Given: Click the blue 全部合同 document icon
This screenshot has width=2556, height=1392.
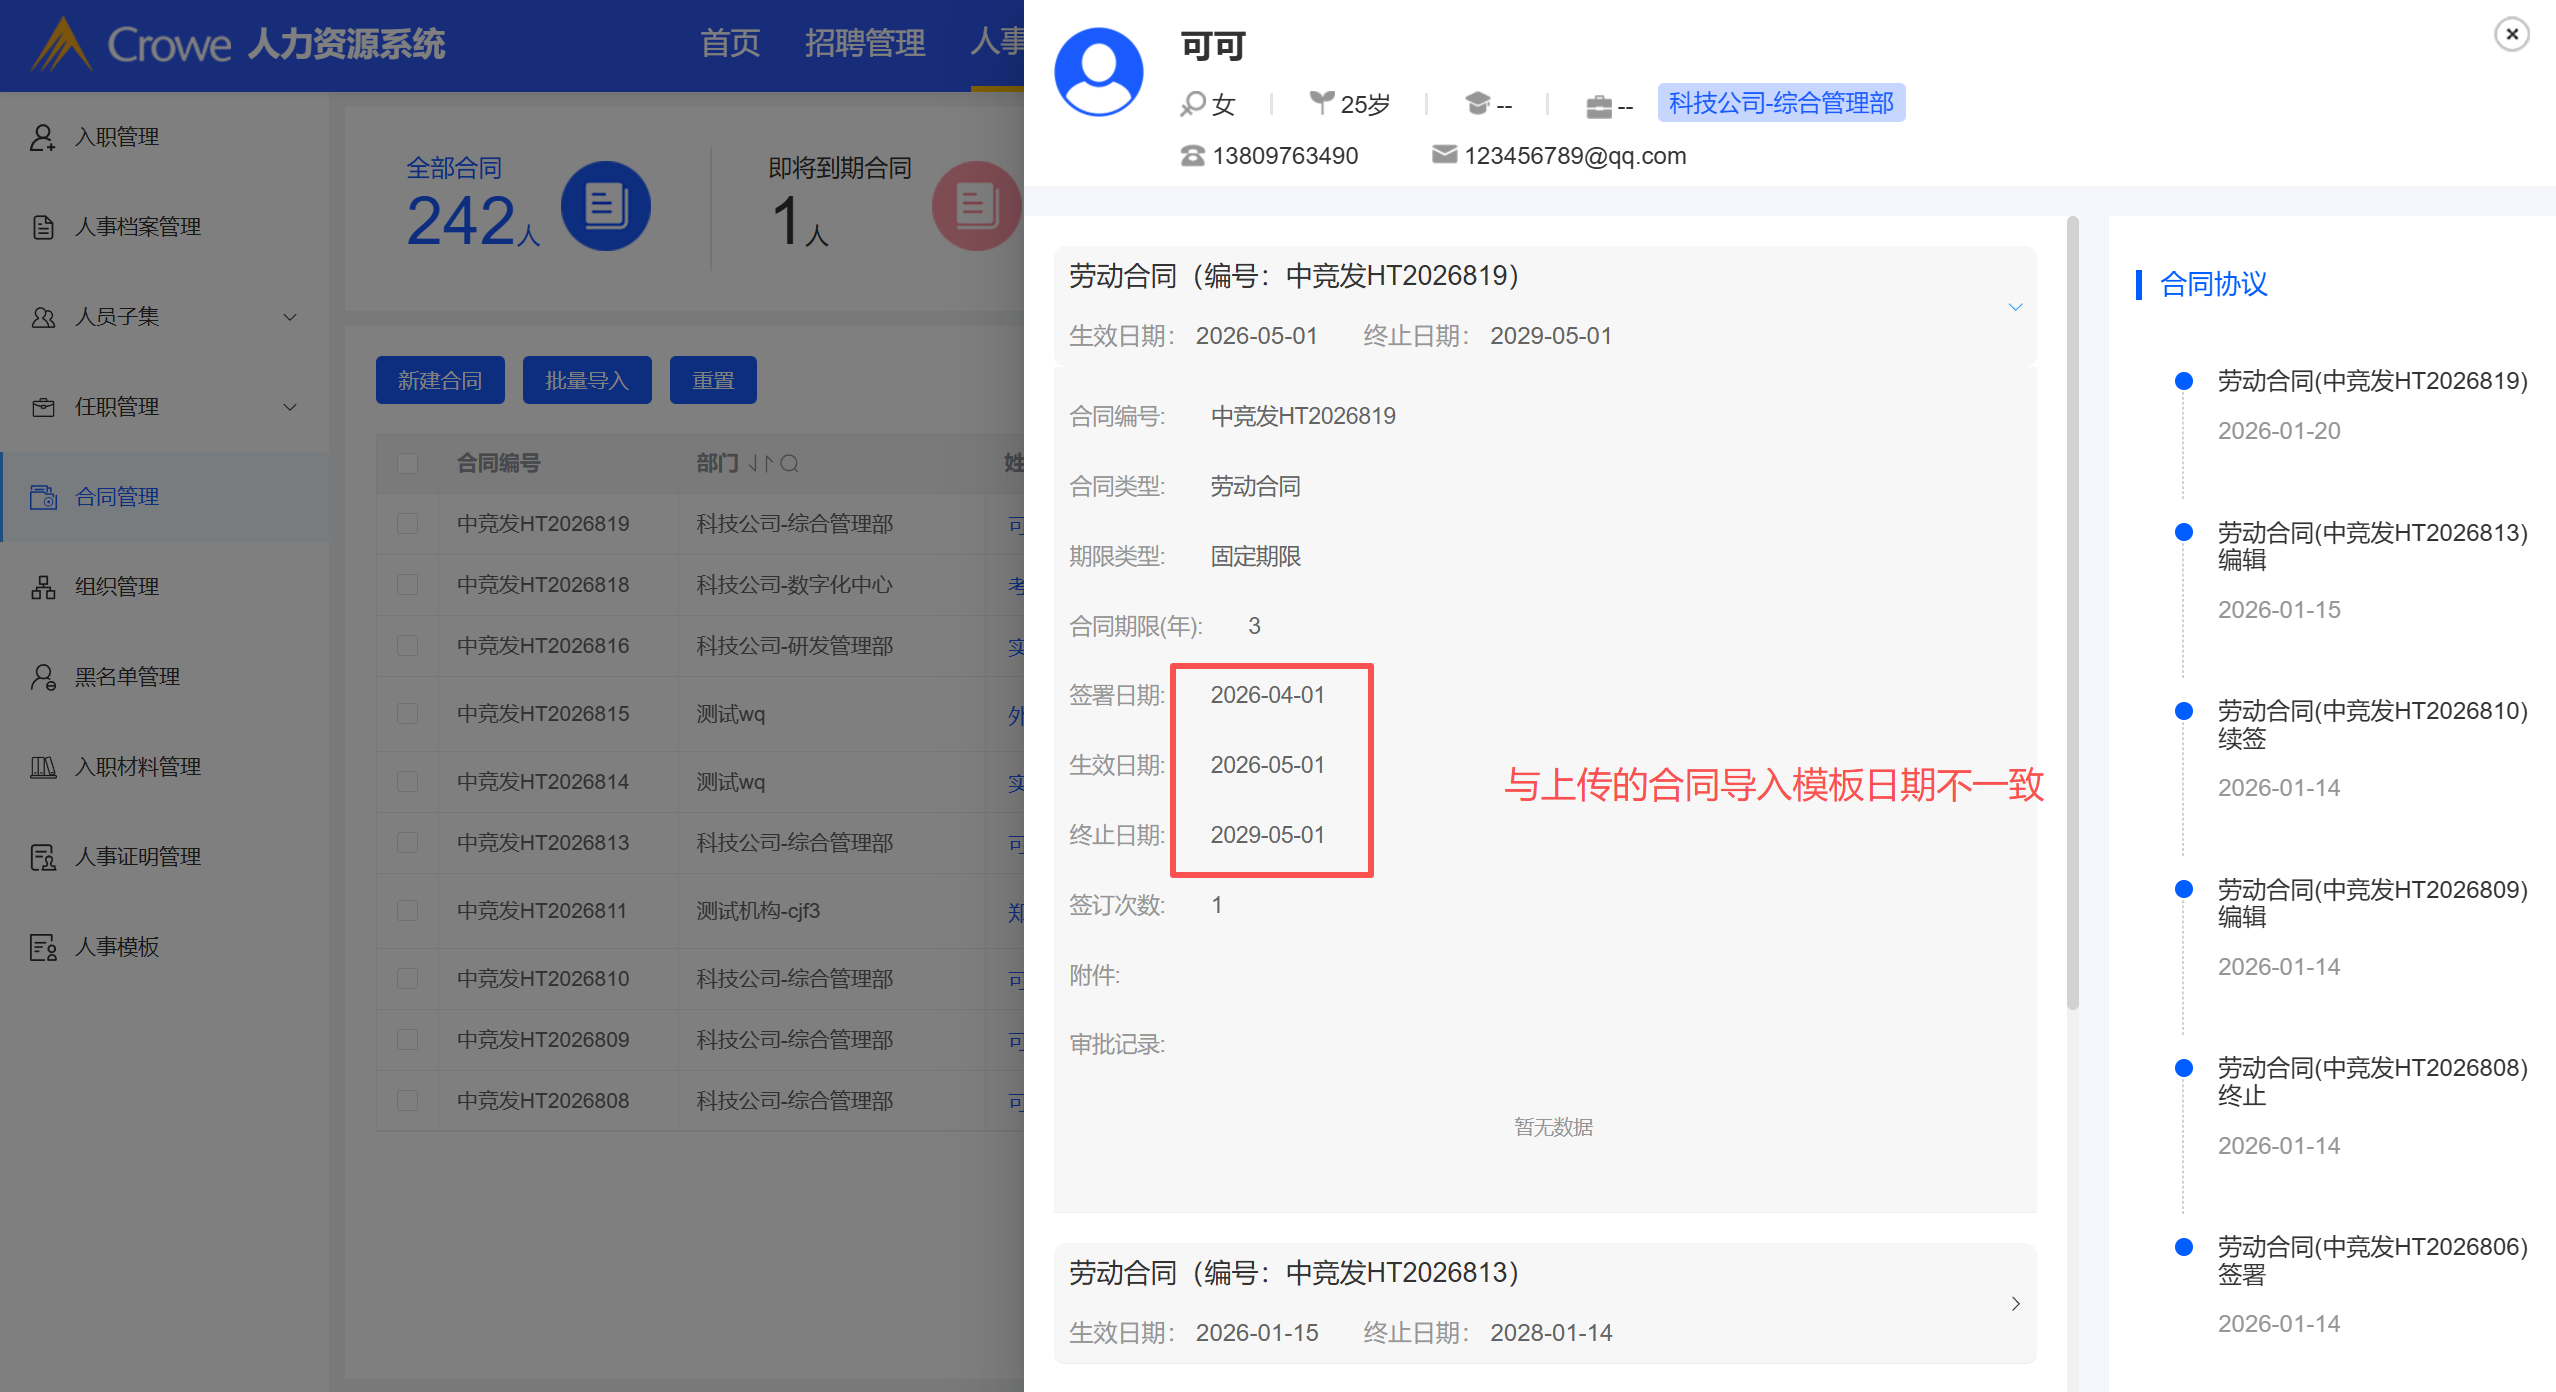Looking at the screenshot, I should pyautogui.click(x=605, y=206).
